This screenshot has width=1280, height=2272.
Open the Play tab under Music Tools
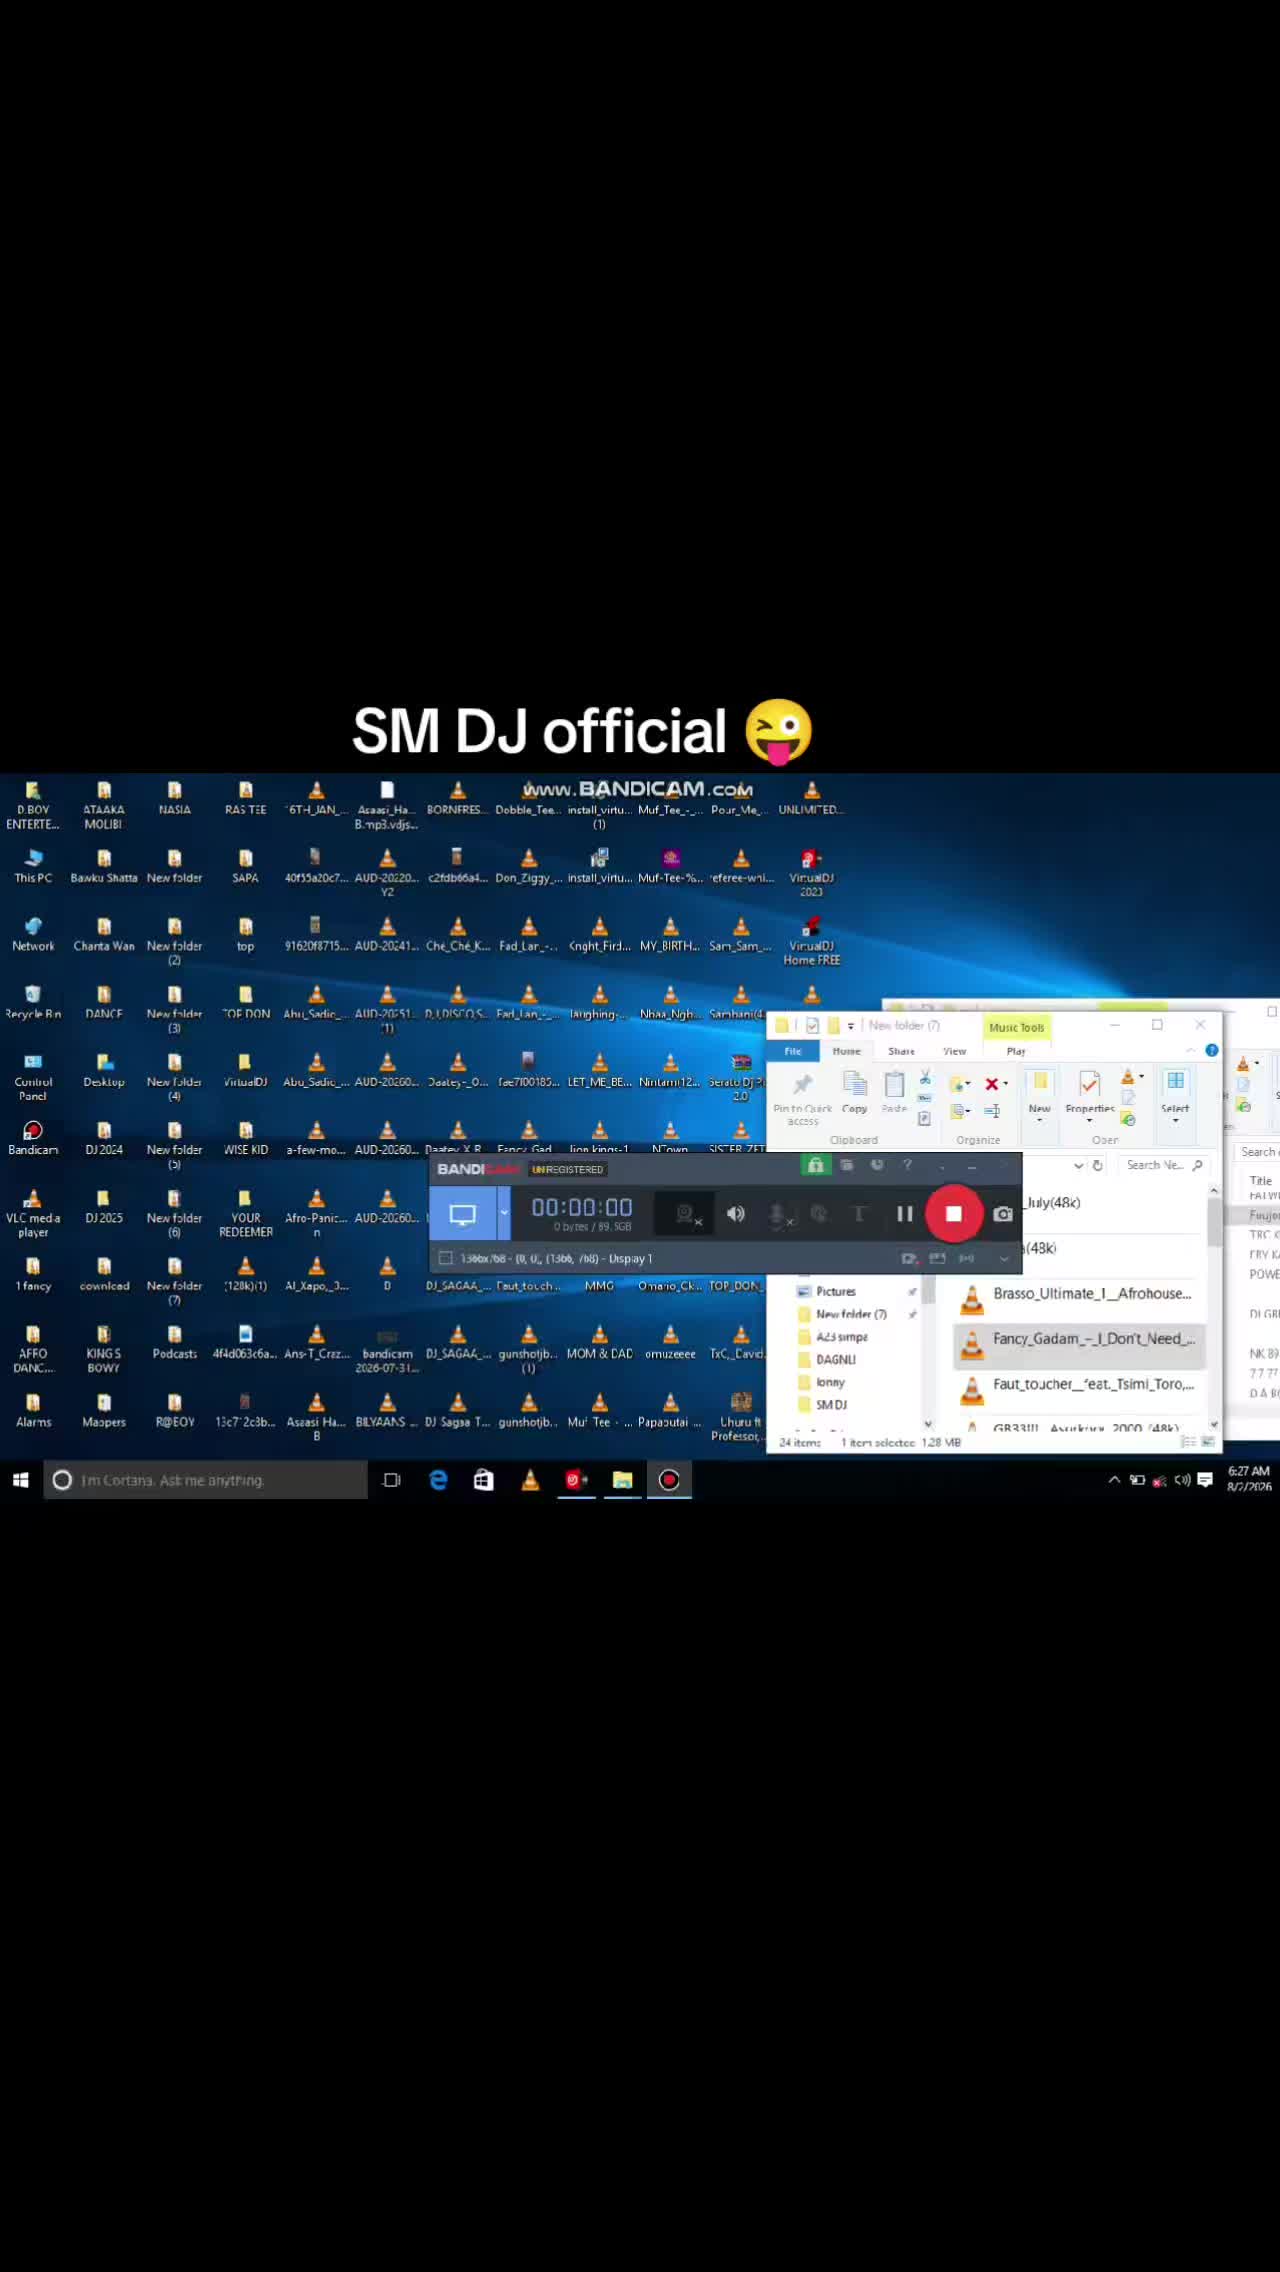coord(1016,1051)
